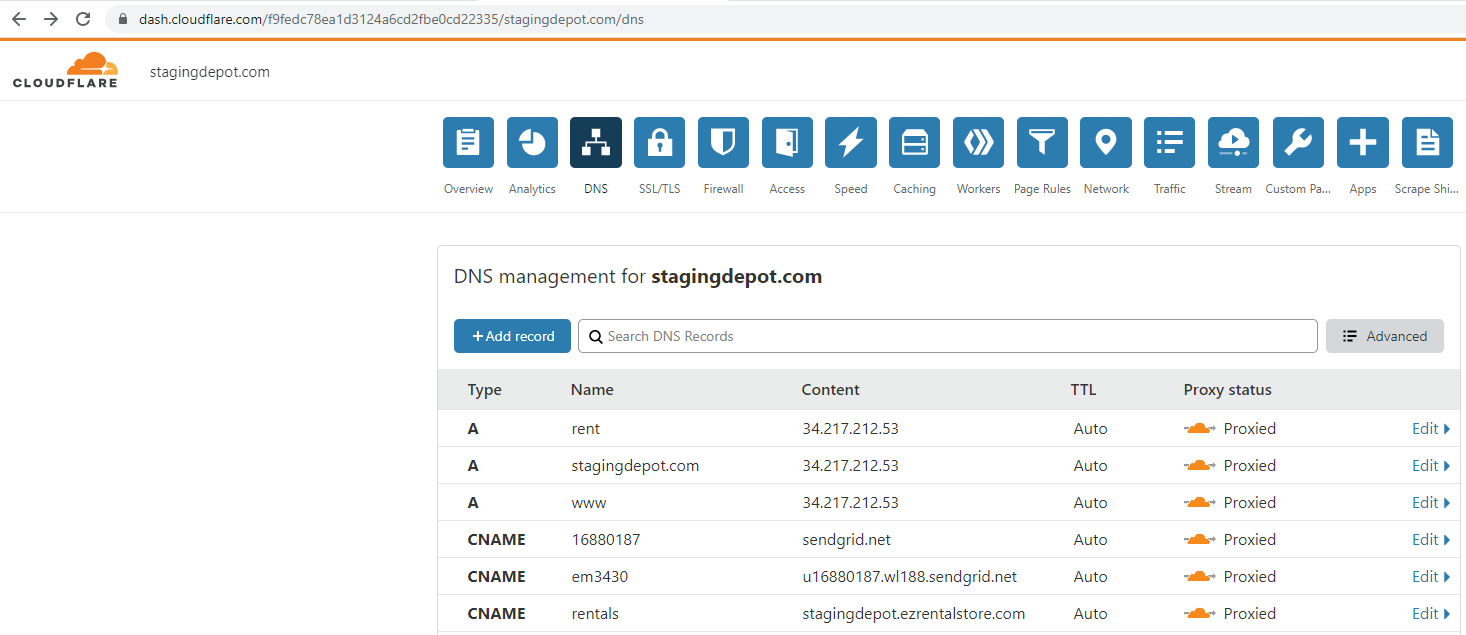
Task: Toggle proxy cloud for stagingdepot.com A record
Action: click(1200, 466)
